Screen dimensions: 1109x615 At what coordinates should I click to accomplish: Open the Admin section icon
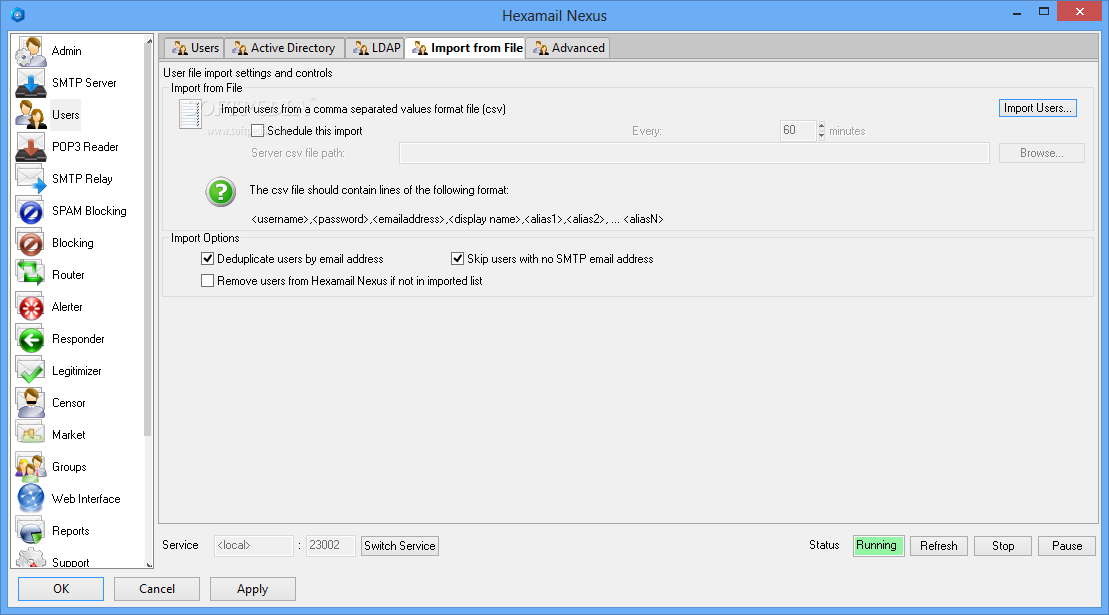point(31,51)
